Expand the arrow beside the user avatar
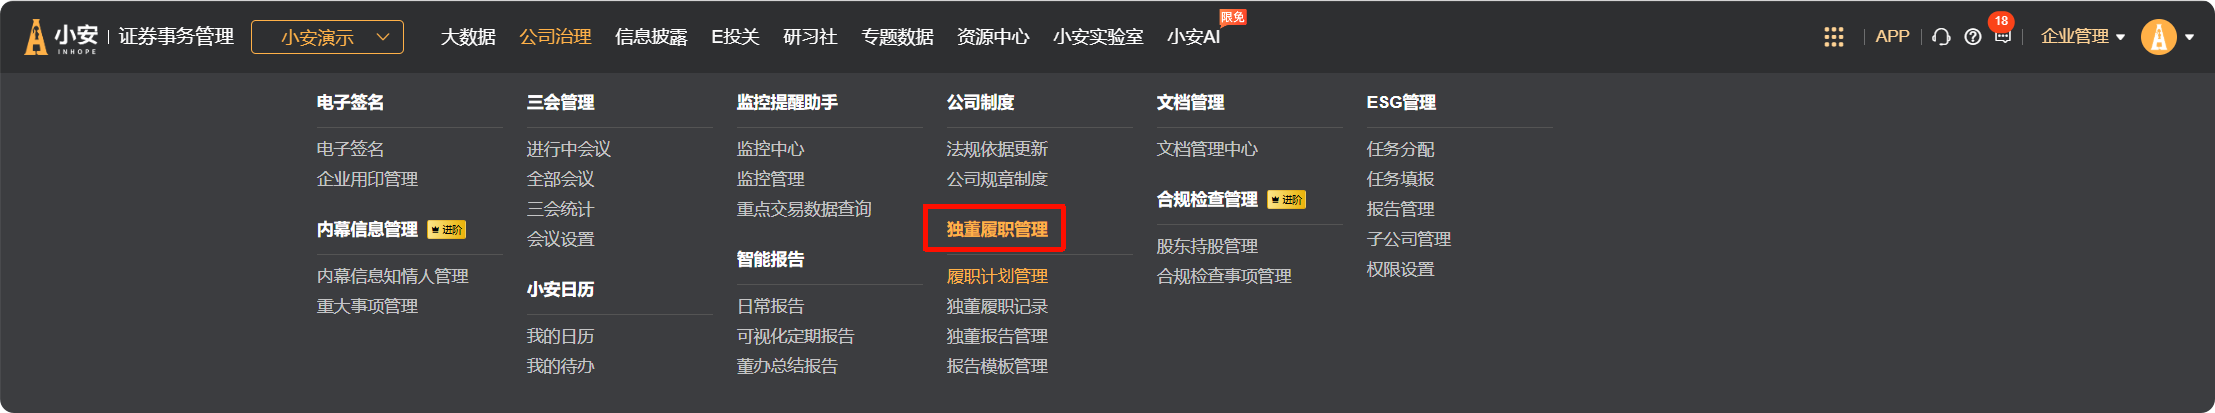The height and width of the screenshot is (413, 2215). pyautogui.click(x=2190, y=37)
